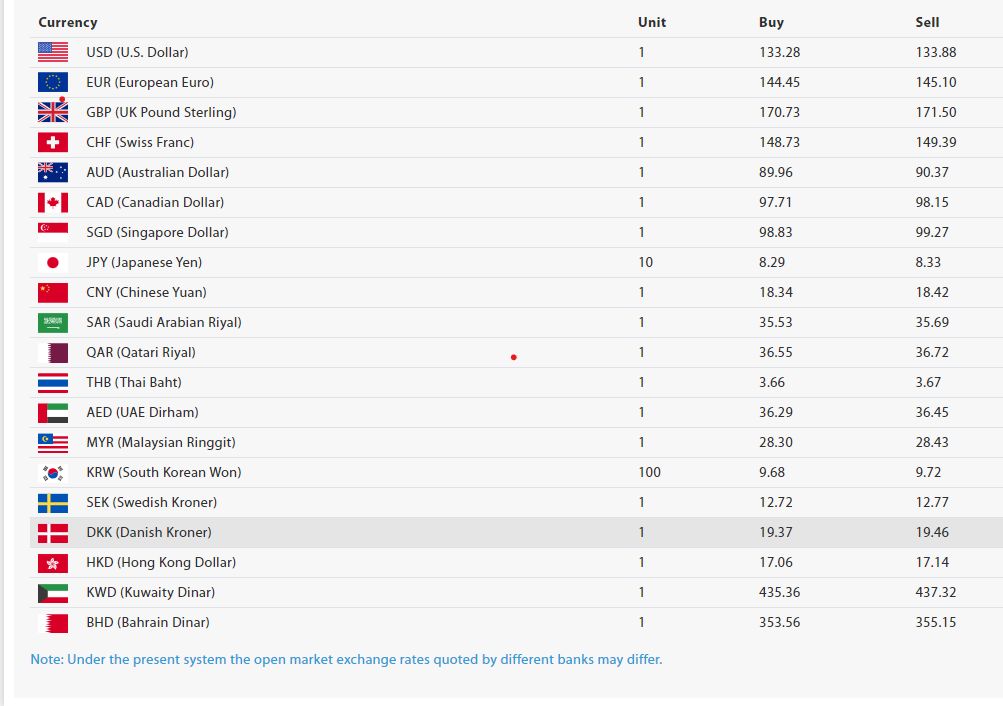The width and height of the screenshot is (1003, 706).
Task: Click the Sell column header
Action: 927,22
